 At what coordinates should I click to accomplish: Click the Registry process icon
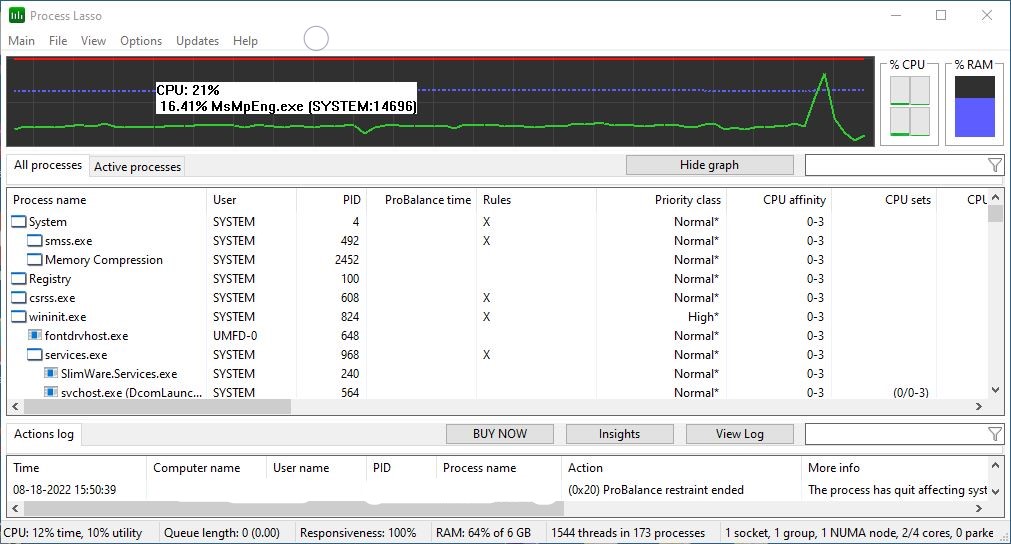(19, 278)
